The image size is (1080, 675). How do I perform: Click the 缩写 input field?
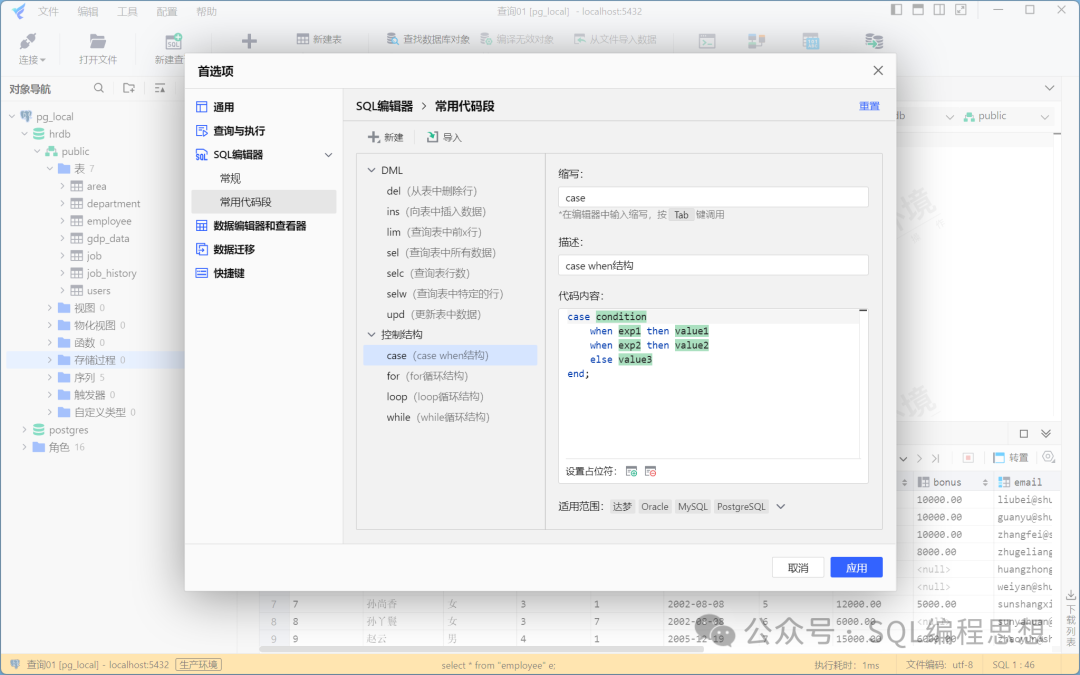pyautogui.click(x=713, y=198)
